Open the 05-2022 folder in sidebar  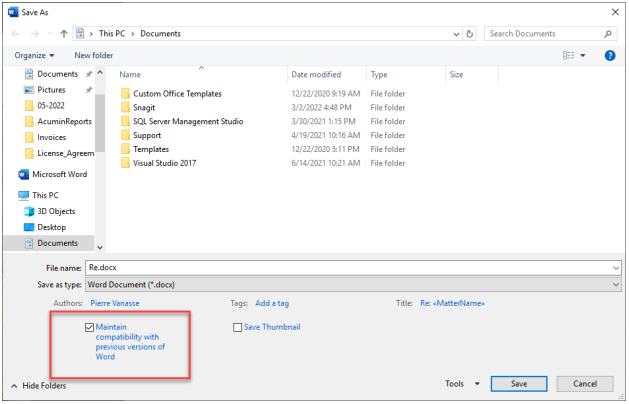point(51,106)
